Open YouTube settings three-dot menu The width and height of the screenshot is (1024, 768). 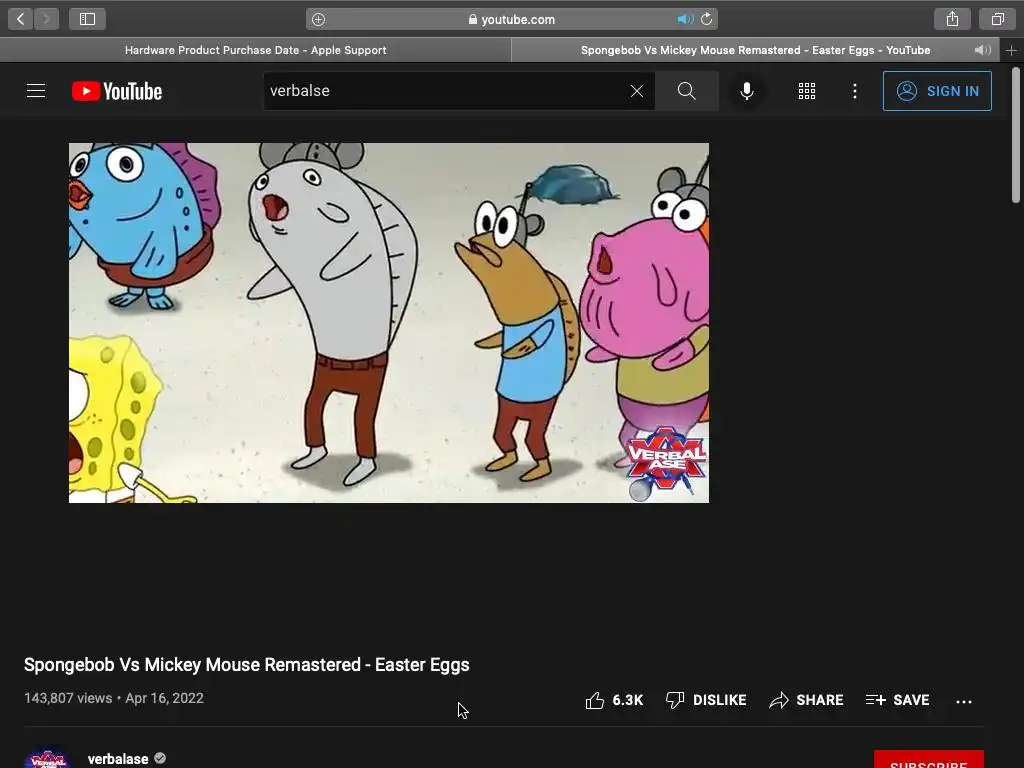tap(855, 91)
